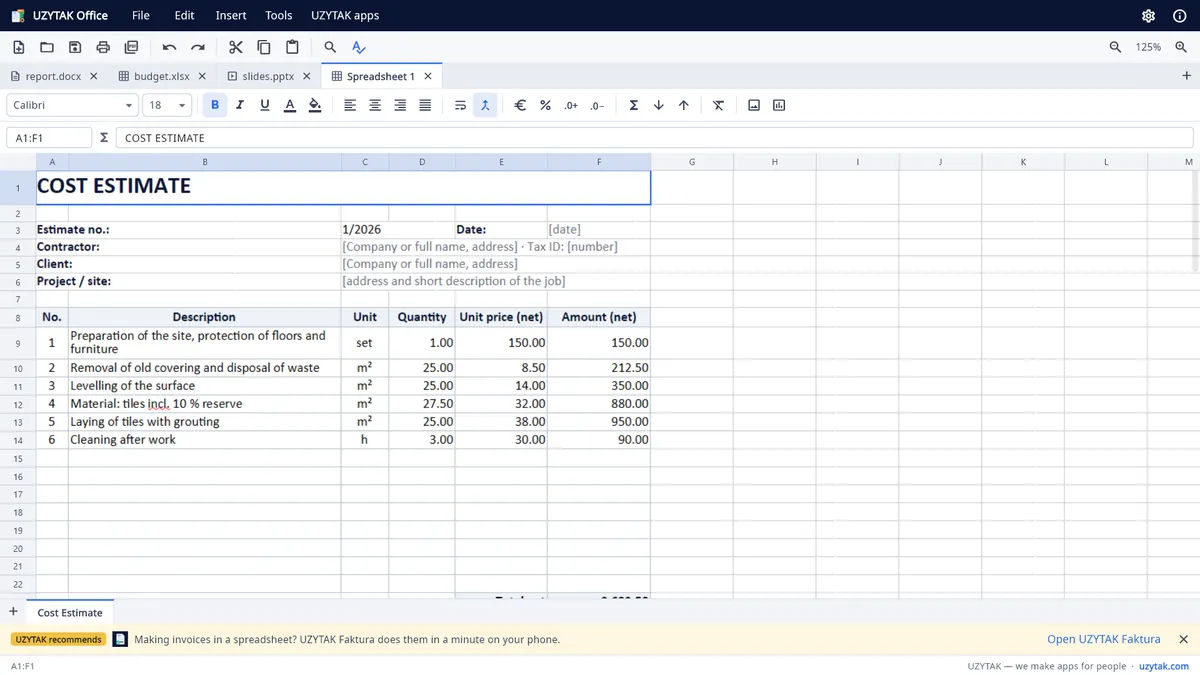
Task: Toggle wrap text for the cells
Action: tap(460, 105)
